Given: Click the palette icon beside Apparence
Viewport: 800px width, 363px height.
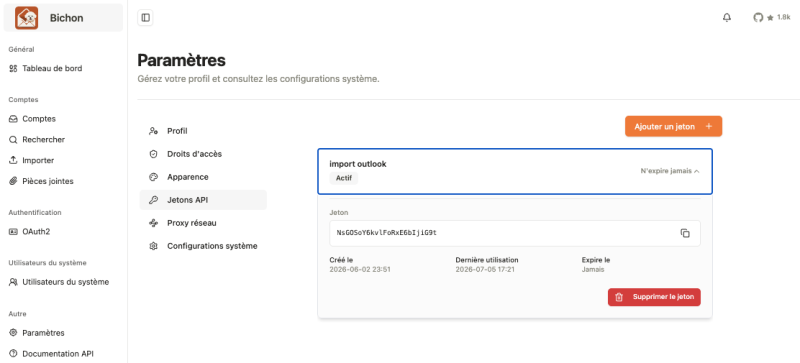Looking at the screenshot, I should click(x=153, y=177).
